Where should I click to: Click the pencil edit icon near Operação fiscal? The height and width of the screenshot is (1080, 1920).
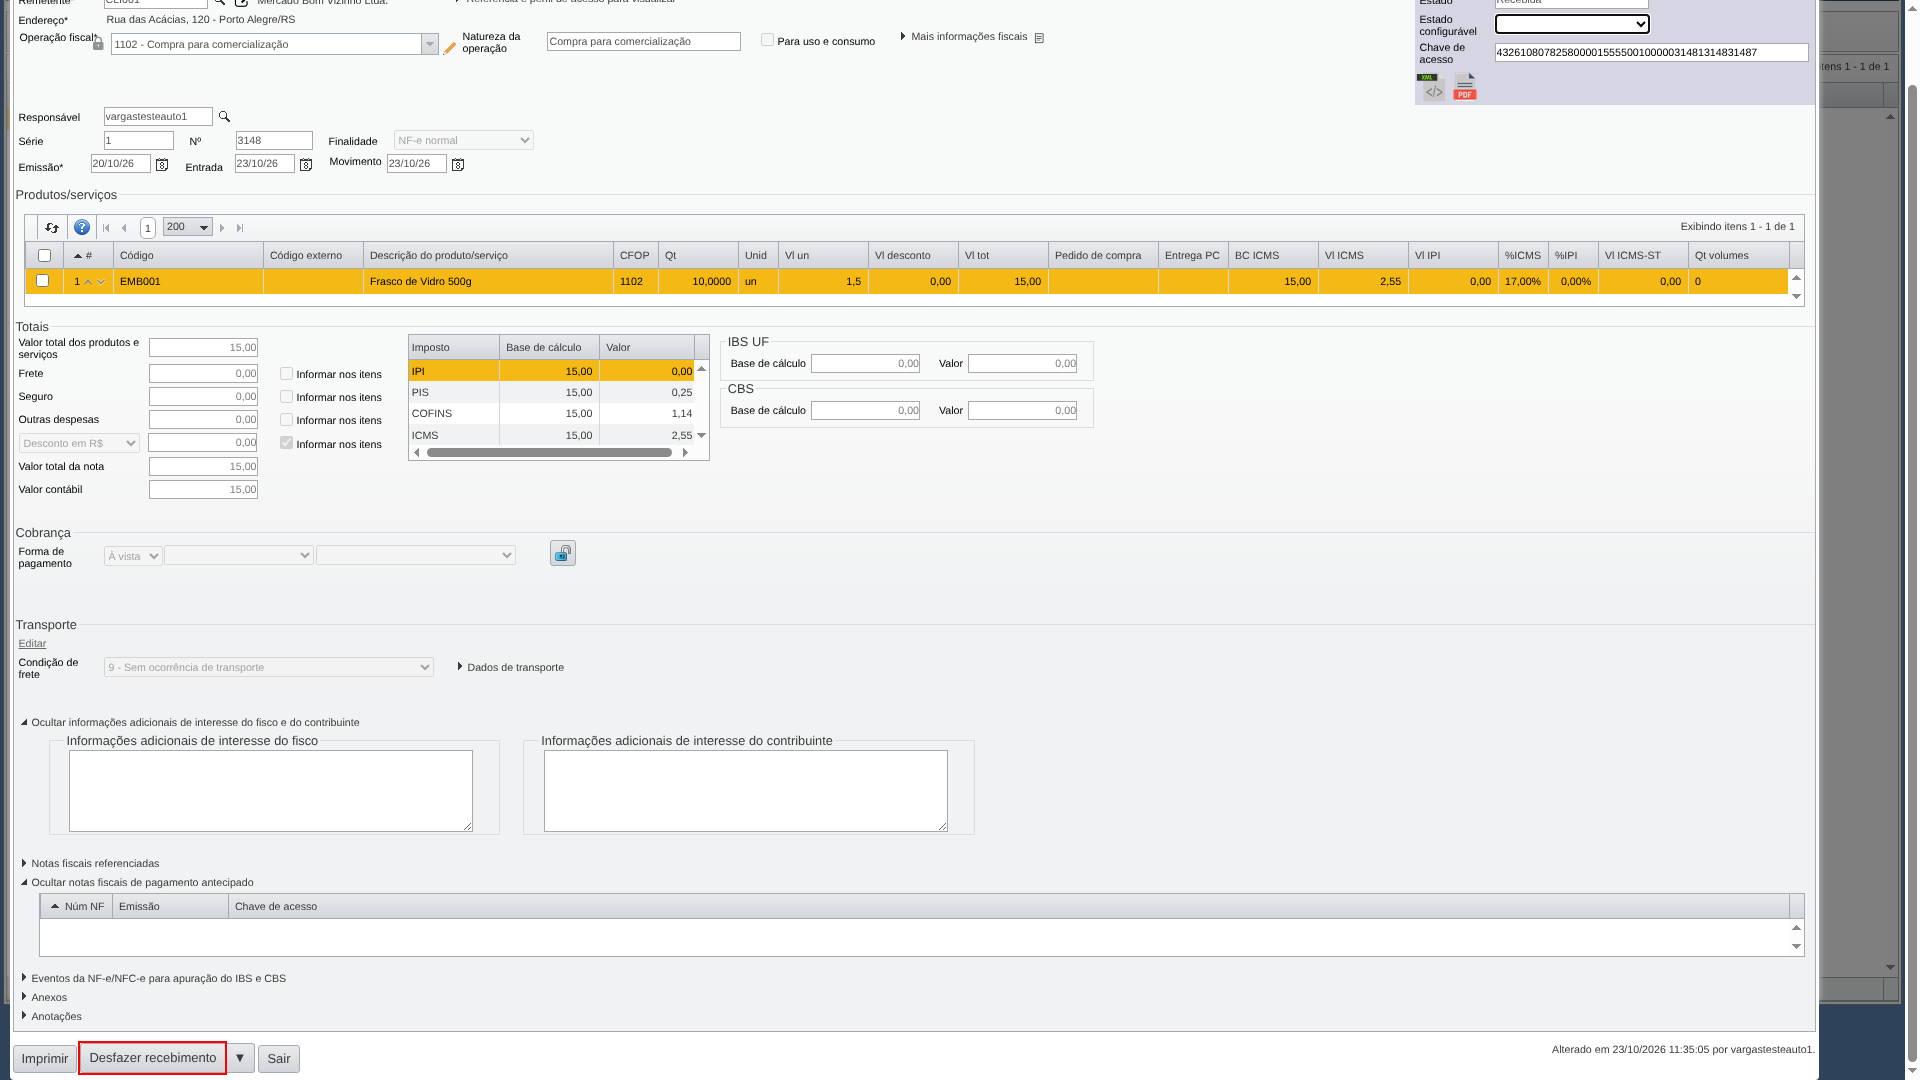(x=449, y=48)
